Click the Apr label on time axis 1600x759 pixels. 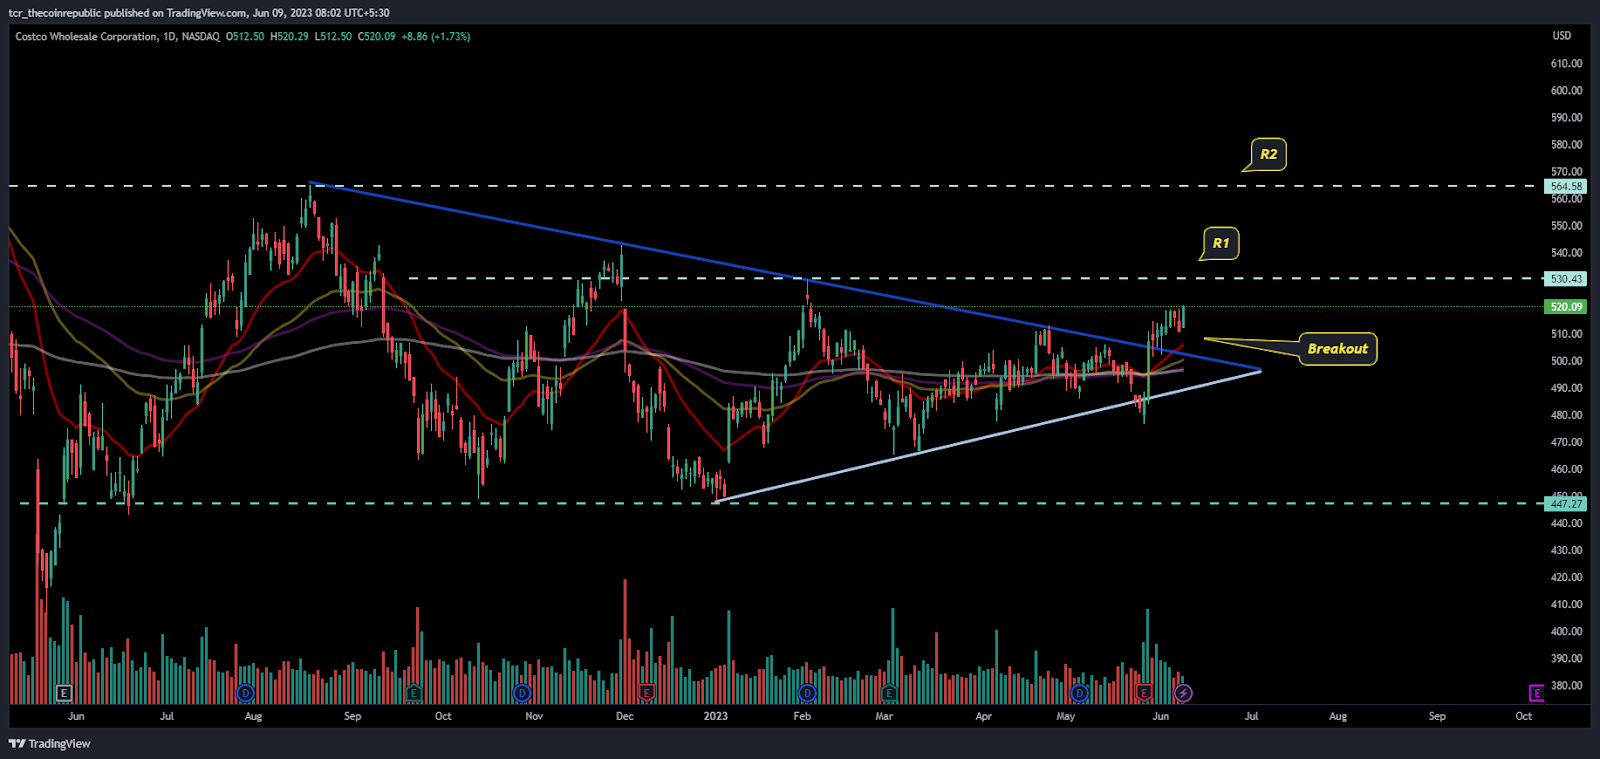(984, 716)
